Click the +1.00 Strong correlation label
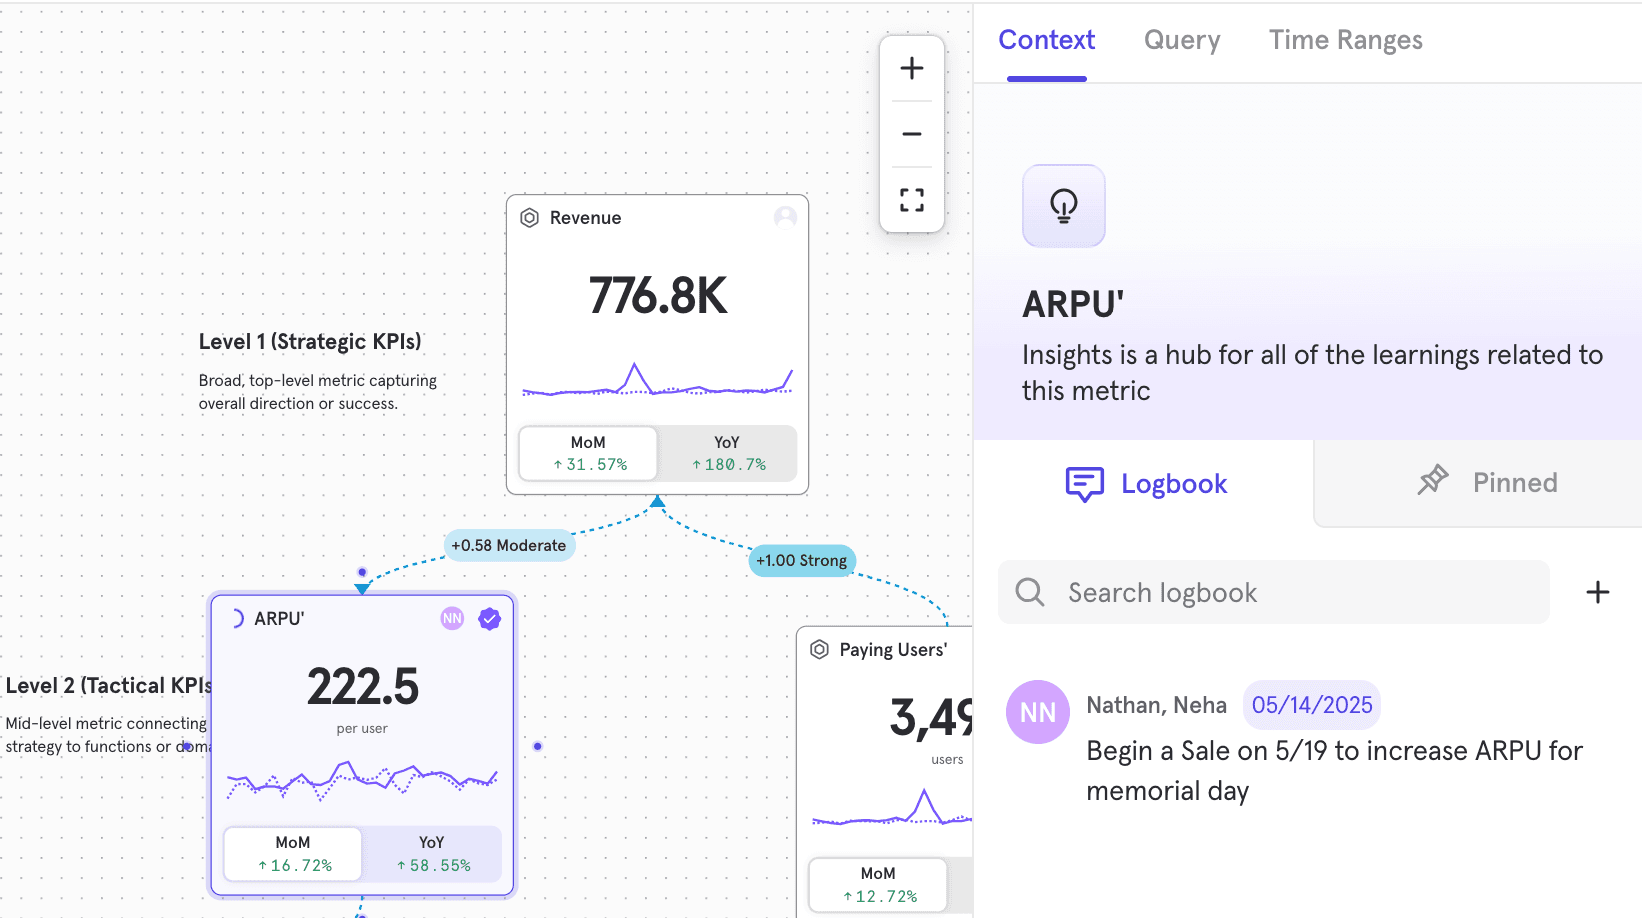1642x918 pixels. click(801, 561)
